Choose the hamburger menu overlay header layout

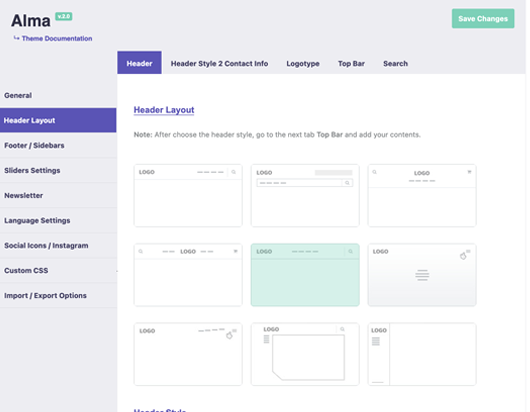click(422, 275)
